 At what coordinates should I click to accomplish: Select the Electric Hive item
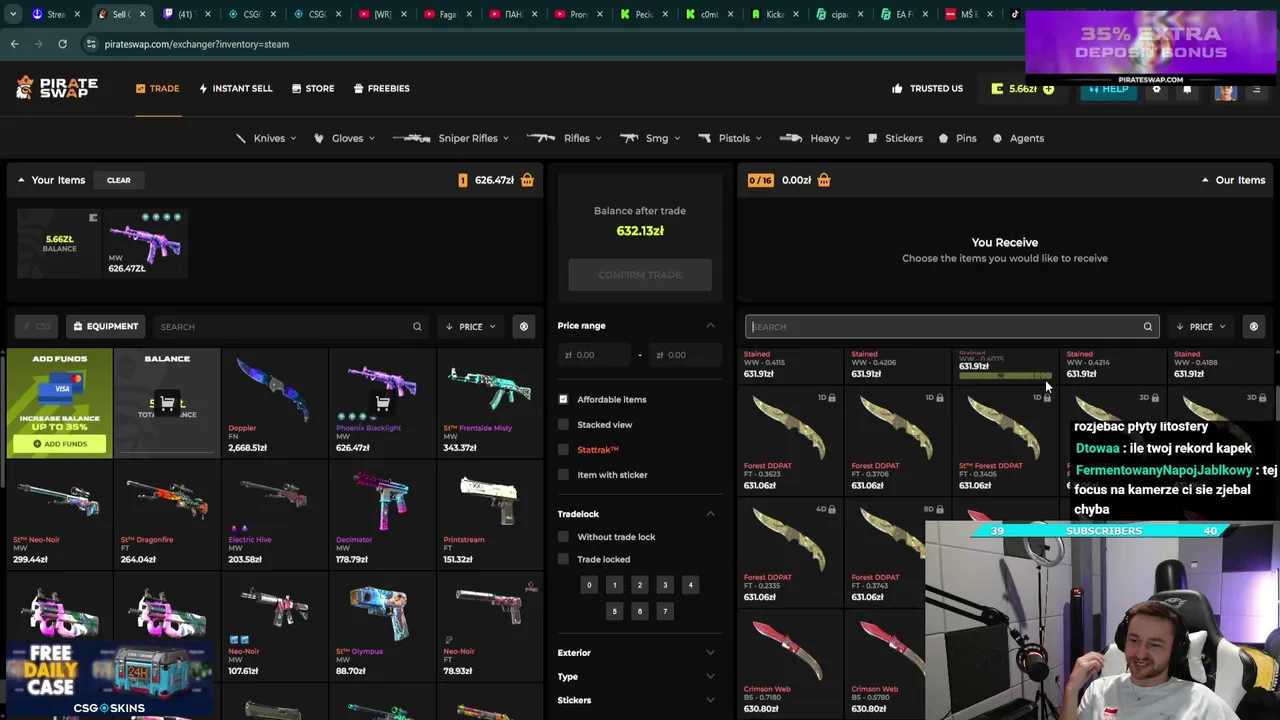pos(274,515)
